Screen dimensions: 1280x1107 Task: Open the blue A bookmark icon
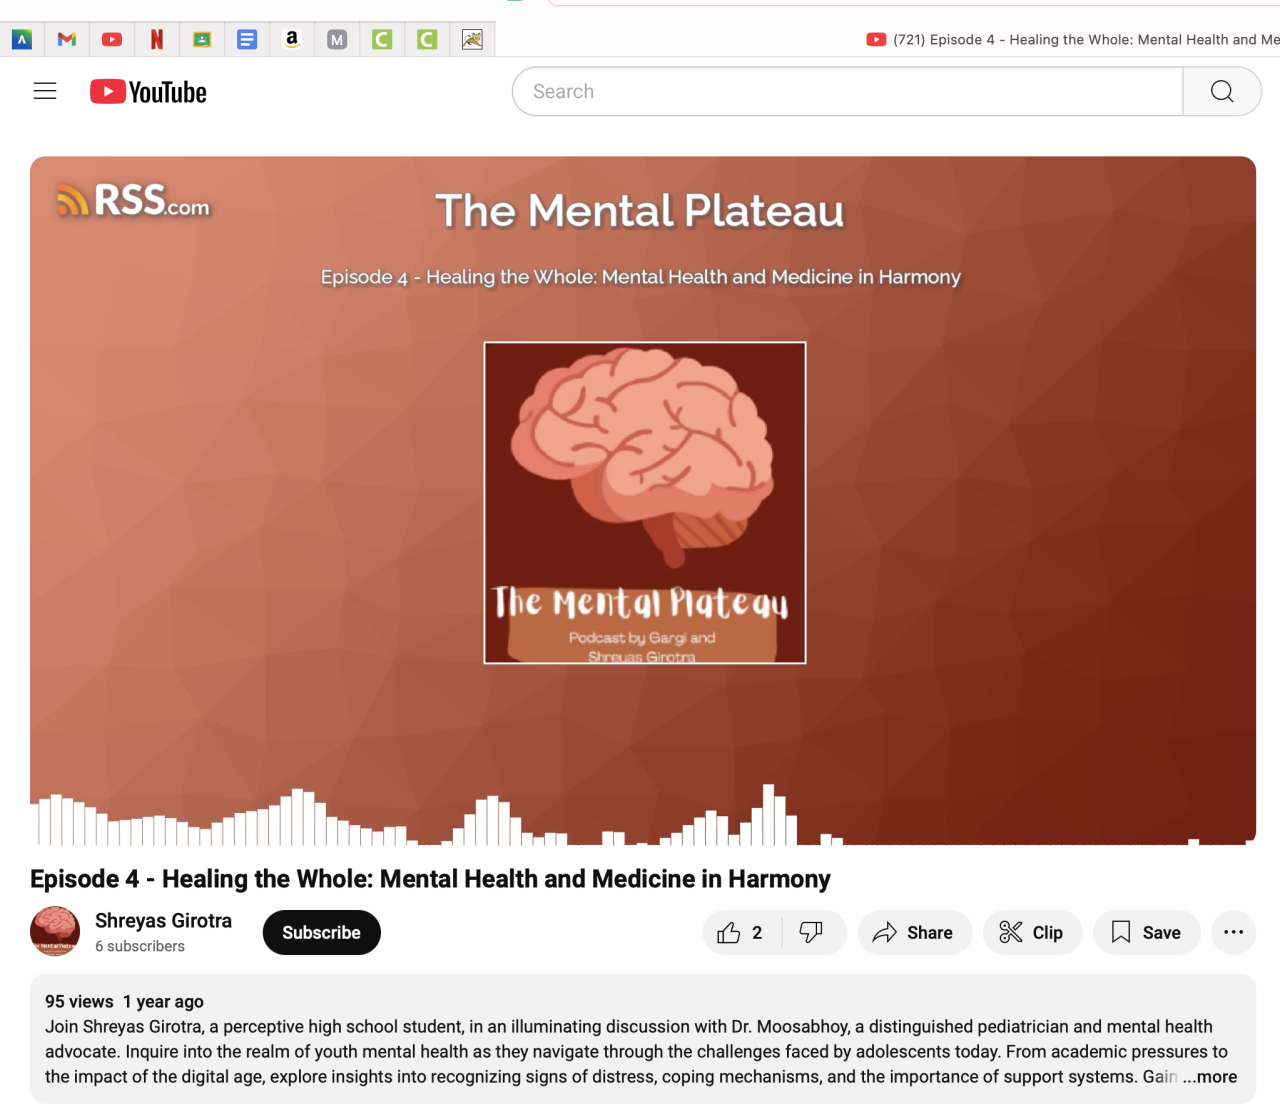click(22, 39)
